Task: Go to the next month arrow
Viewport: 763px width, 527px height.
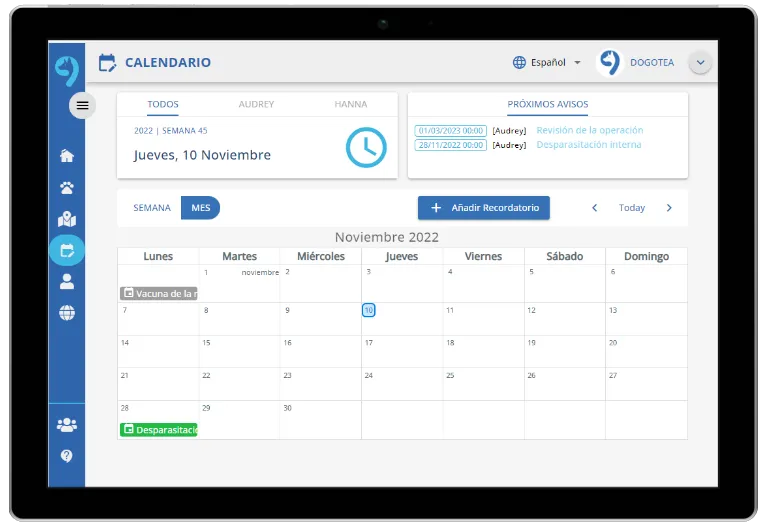Action: click(x=669, y=208)
